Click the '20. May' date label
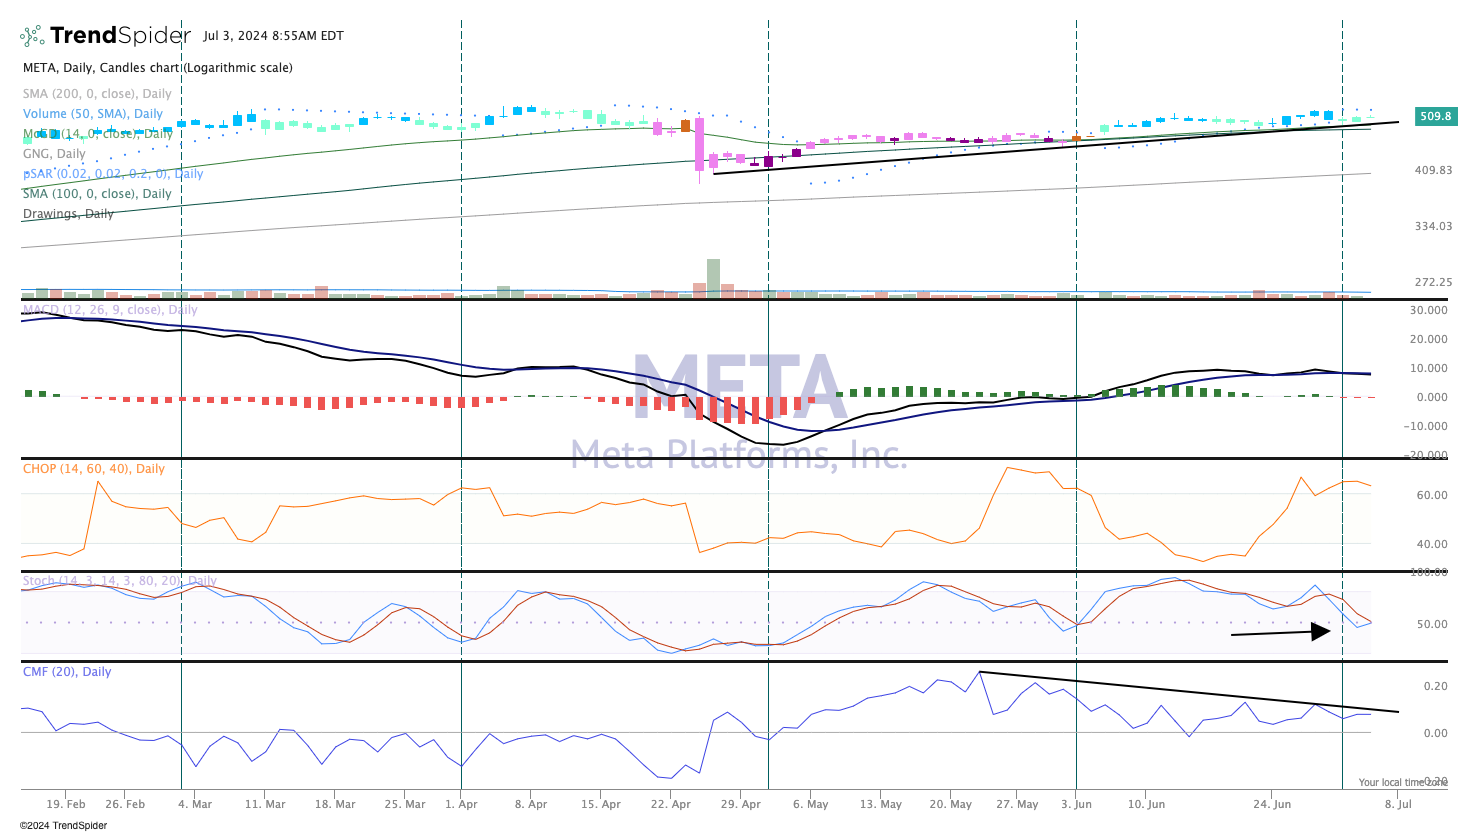Viewport: 1478px width, 835px height. (x=951, y=804)
